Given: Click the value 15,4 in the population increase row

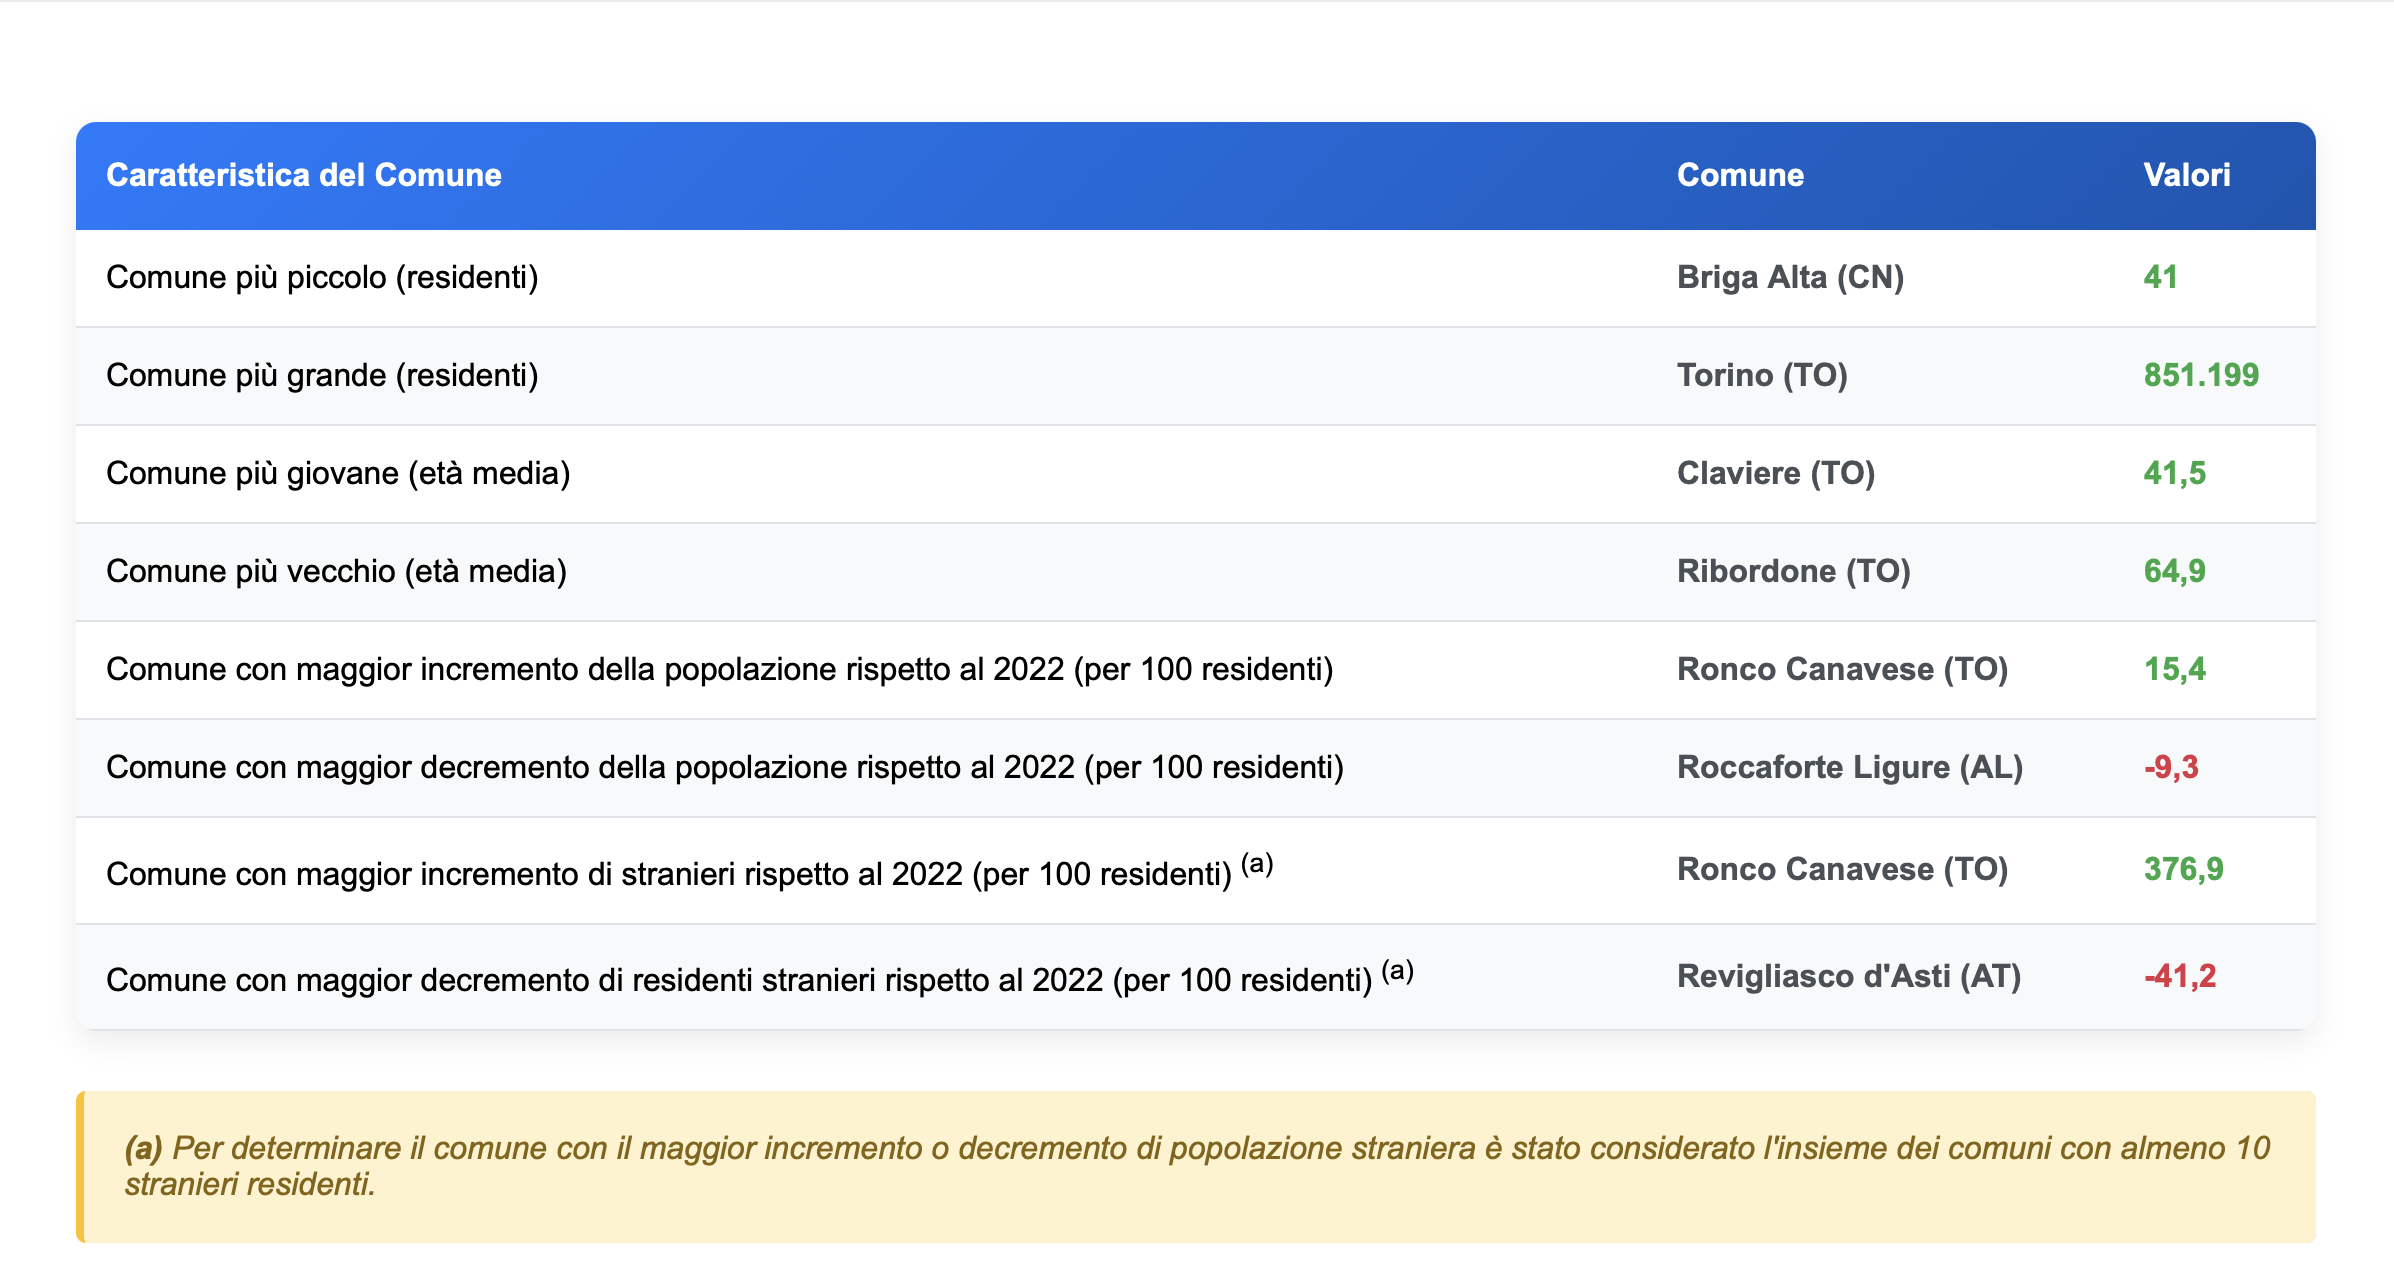Looking at the screenshot, I should (x=2174, y=669).
